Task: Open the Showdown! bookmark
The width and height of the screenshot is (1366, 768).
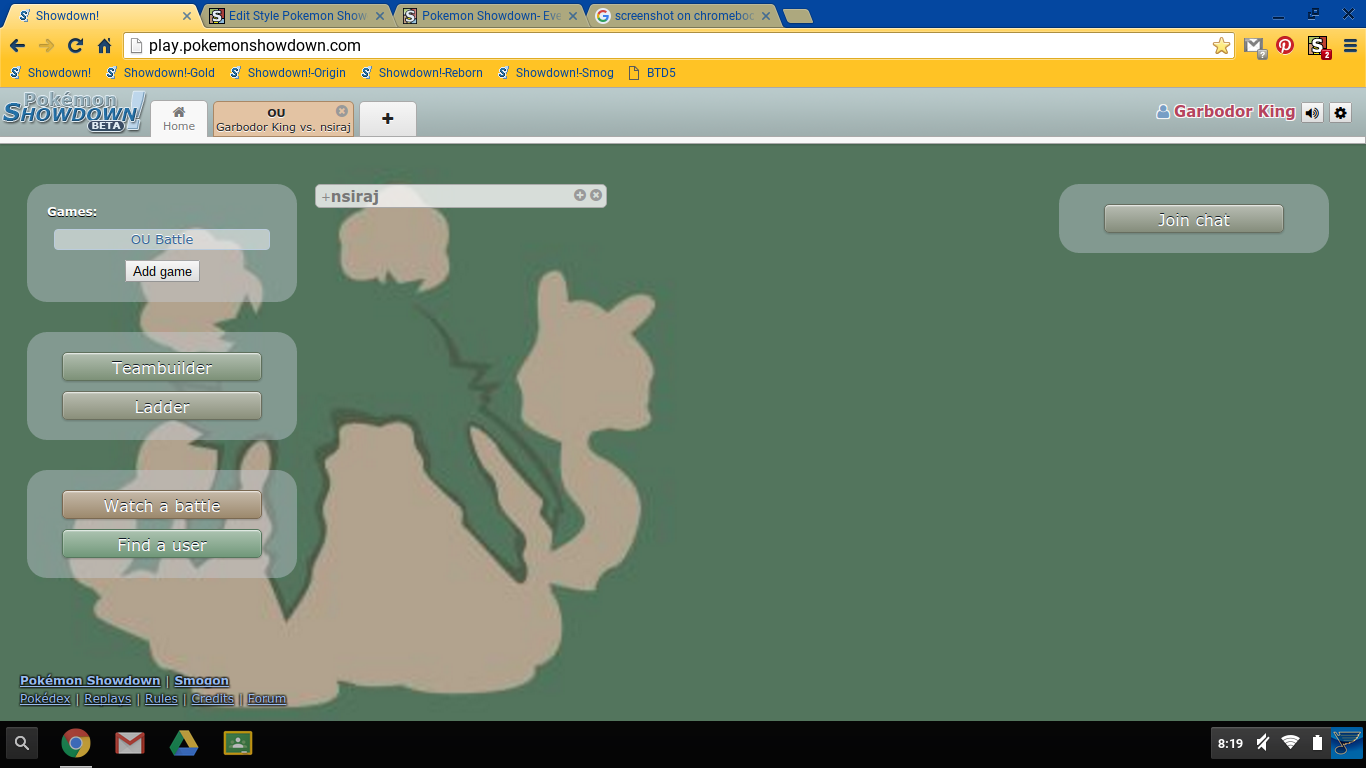Action: (x=51, y=73)
